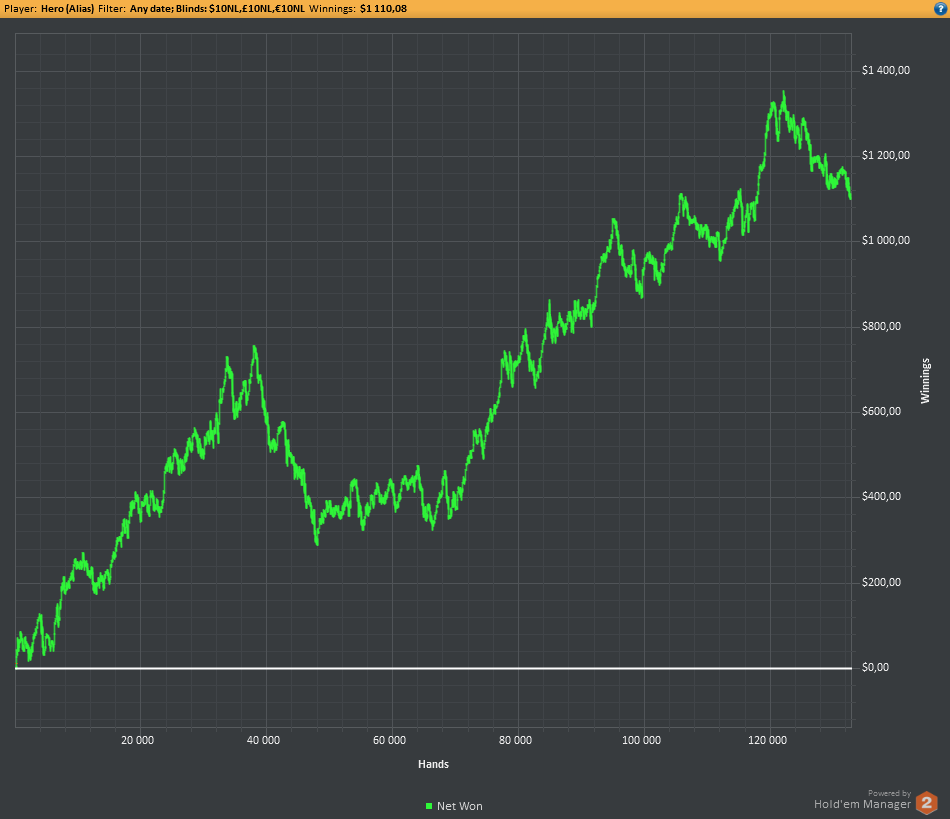This screenshot has height=819, width=950.
Task: Click the 40 000 hands axis label
Action: (x=264, y=740)
